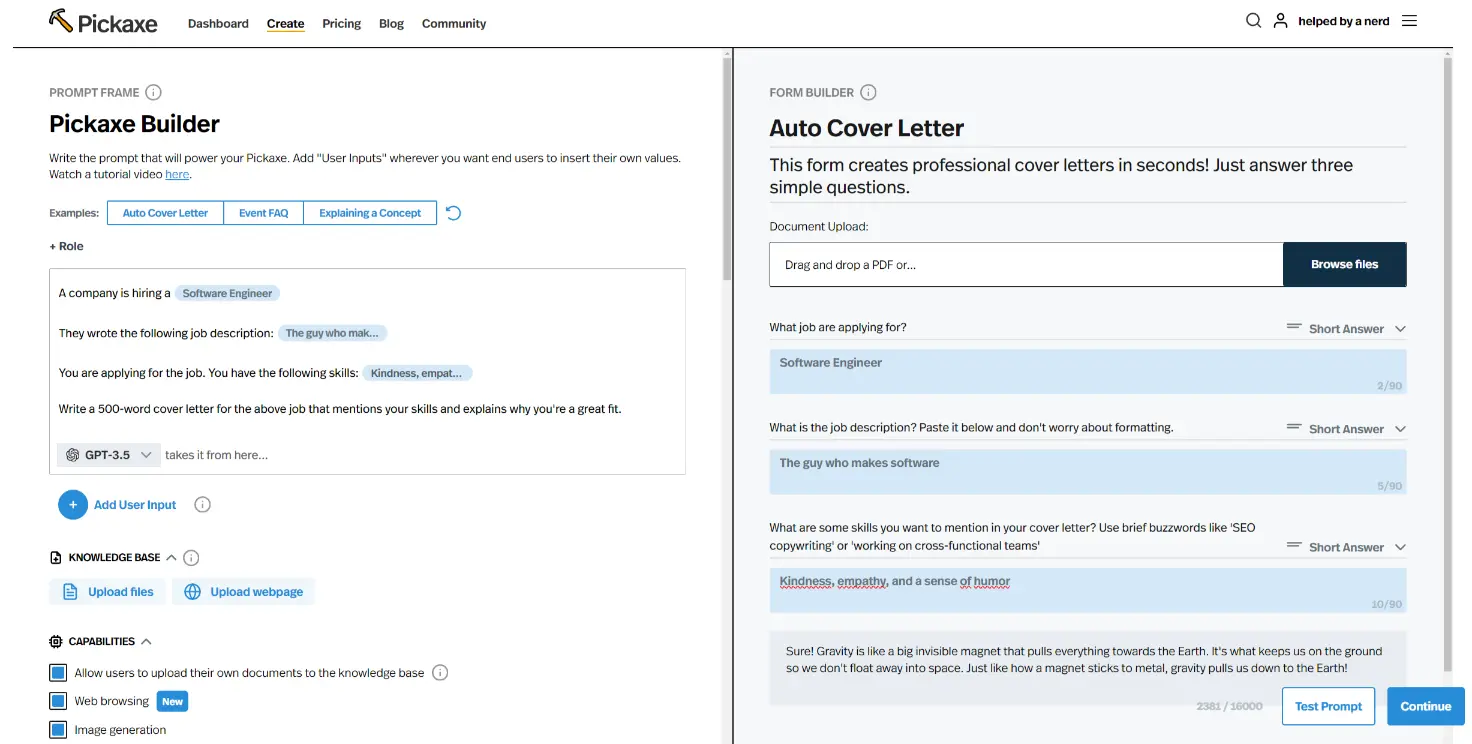Collapse the Knowledge Base section chevron

pyautogui.click(x=171, y=557)
